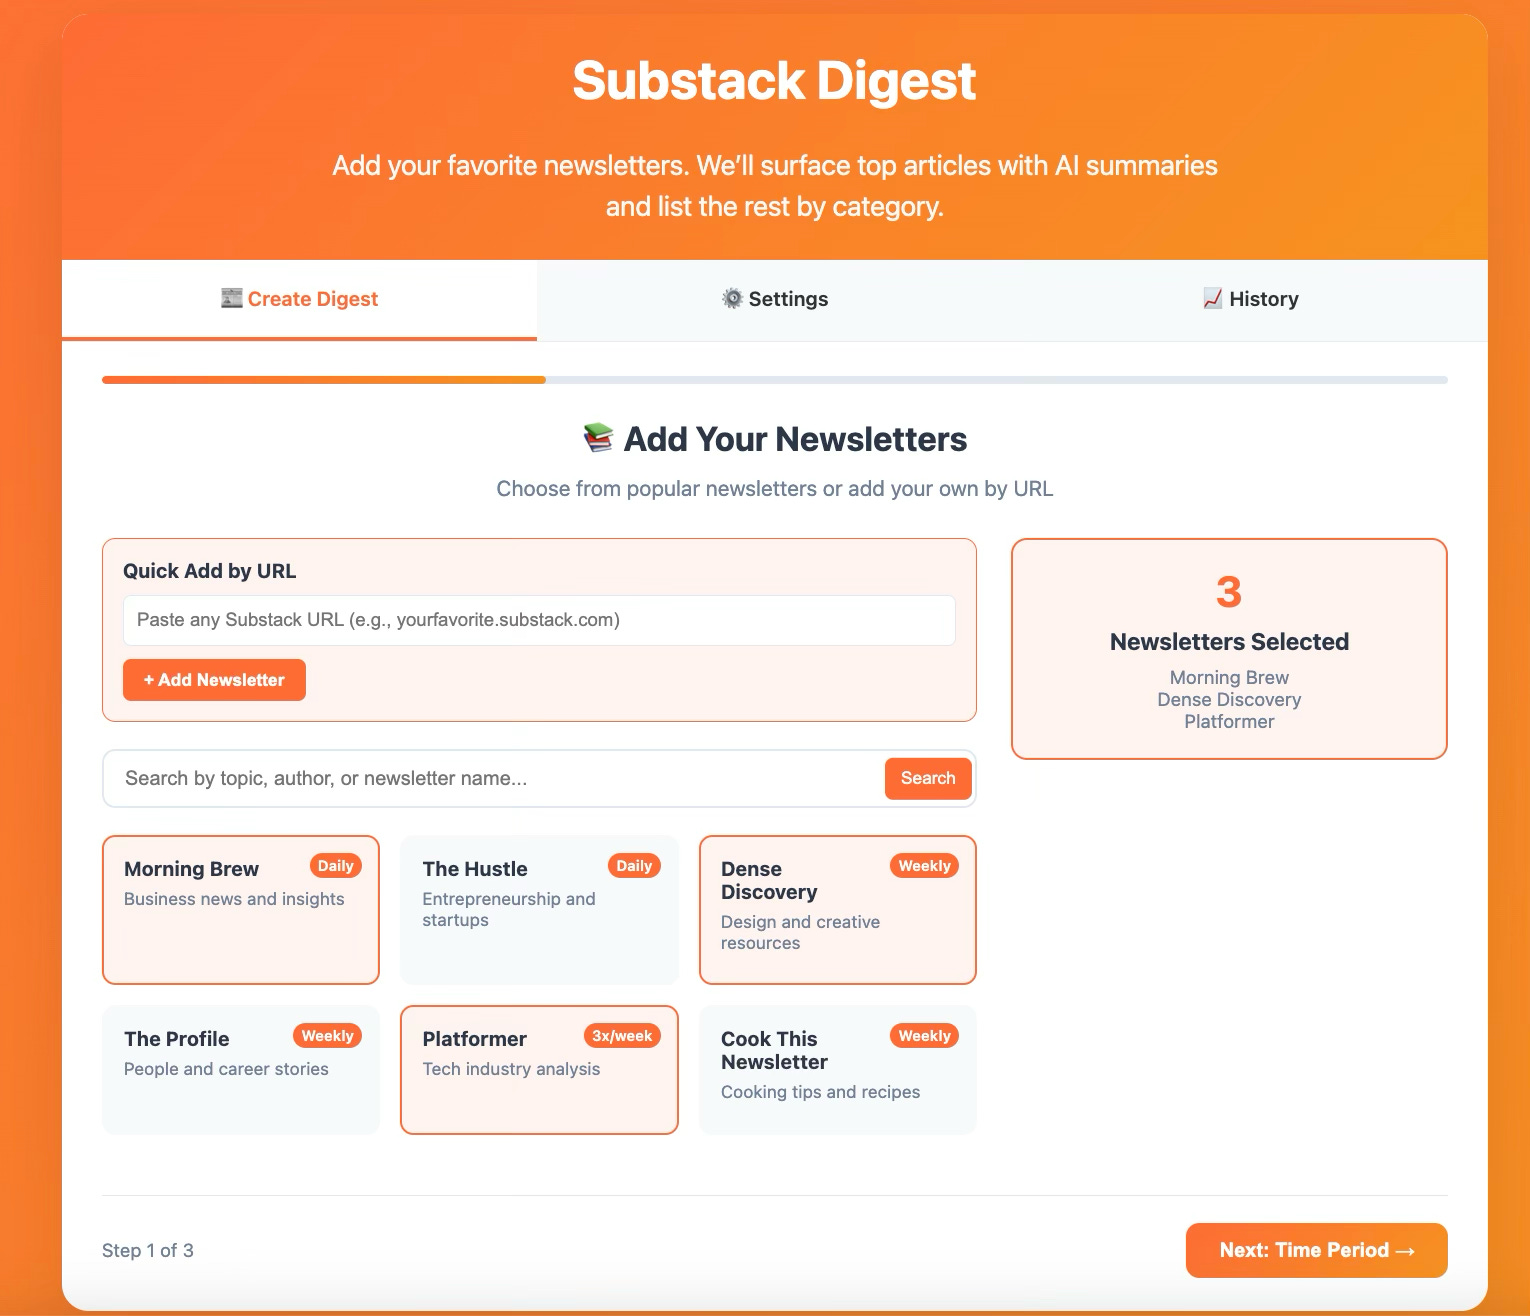Click the People and career stories description
Image resolution: width=1530 pixels, height=1316 pixels.
click(x=226, y=1069)
